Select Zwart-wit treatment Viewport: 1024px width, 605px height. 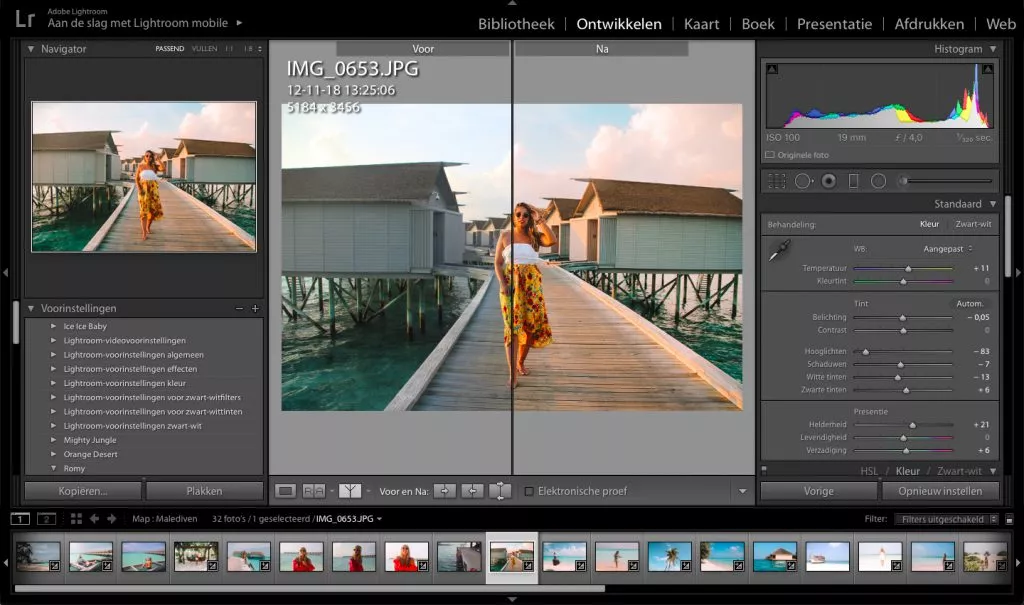pyautogui.click(x=973, y=224)
